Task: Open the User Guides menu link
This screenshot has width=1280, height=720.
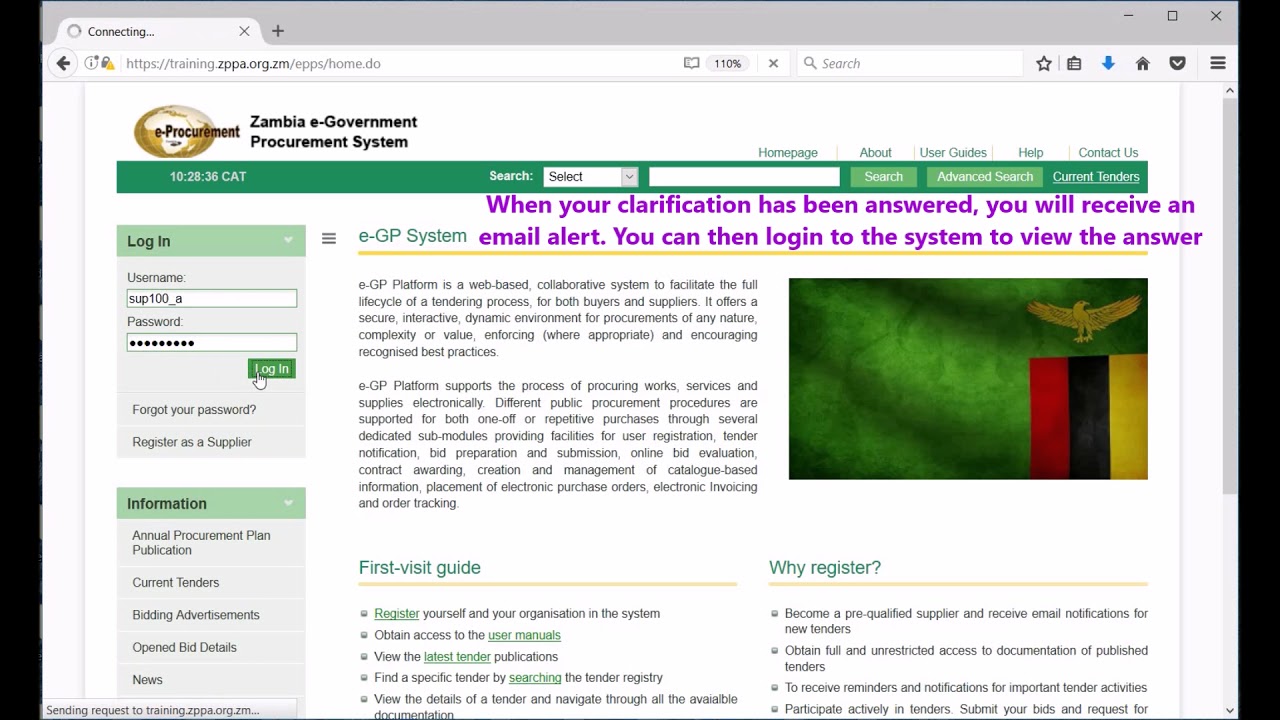Action: point(953,153)
